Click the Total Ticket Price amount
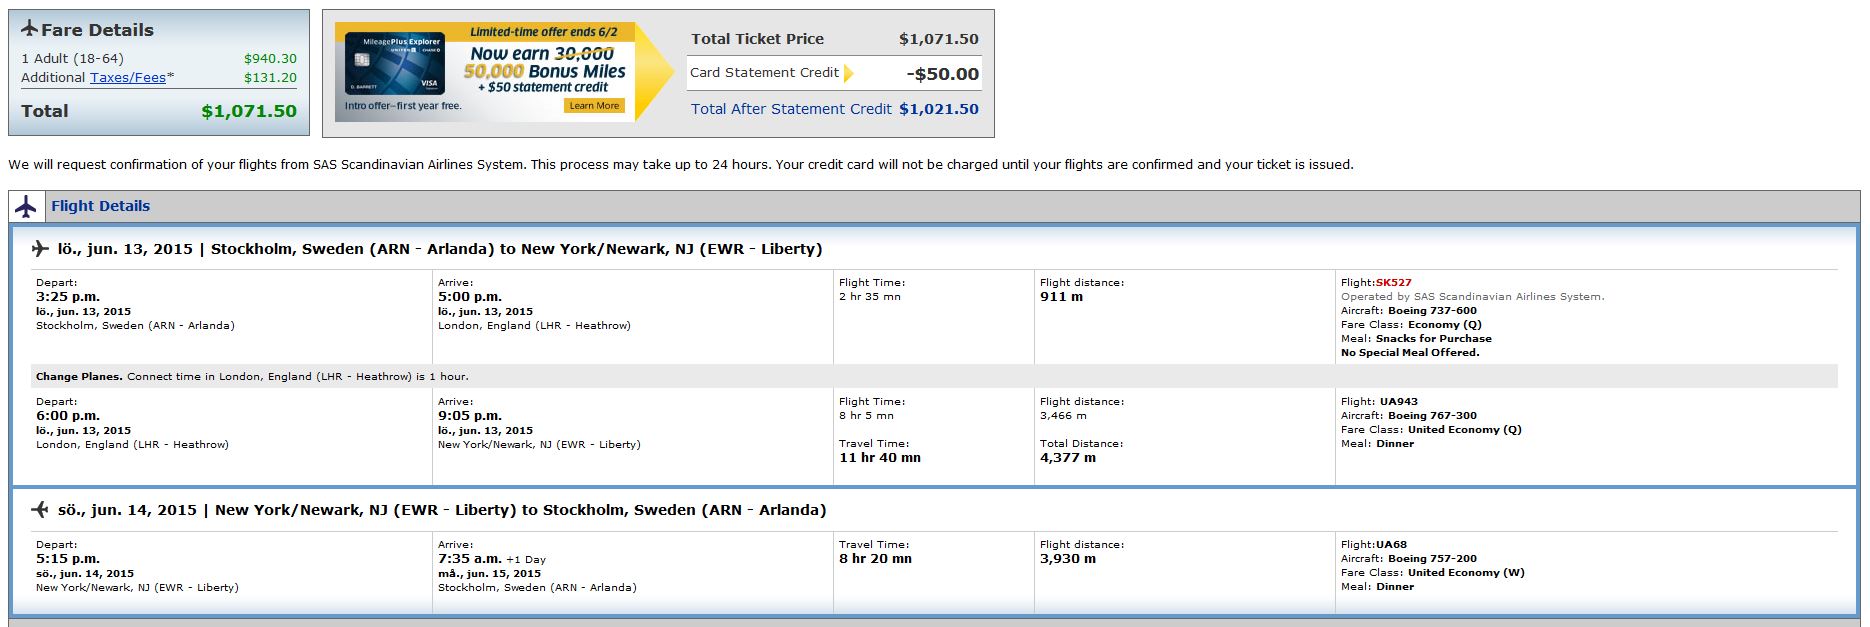This screenshot has height=627, width=1870. tap(938, 39)
